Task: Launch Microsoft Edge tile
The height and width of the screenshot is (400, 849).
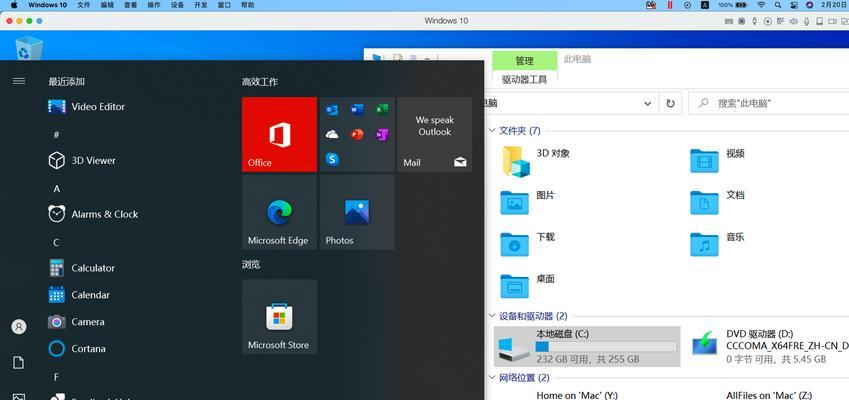Action: [x=279, y=212]
